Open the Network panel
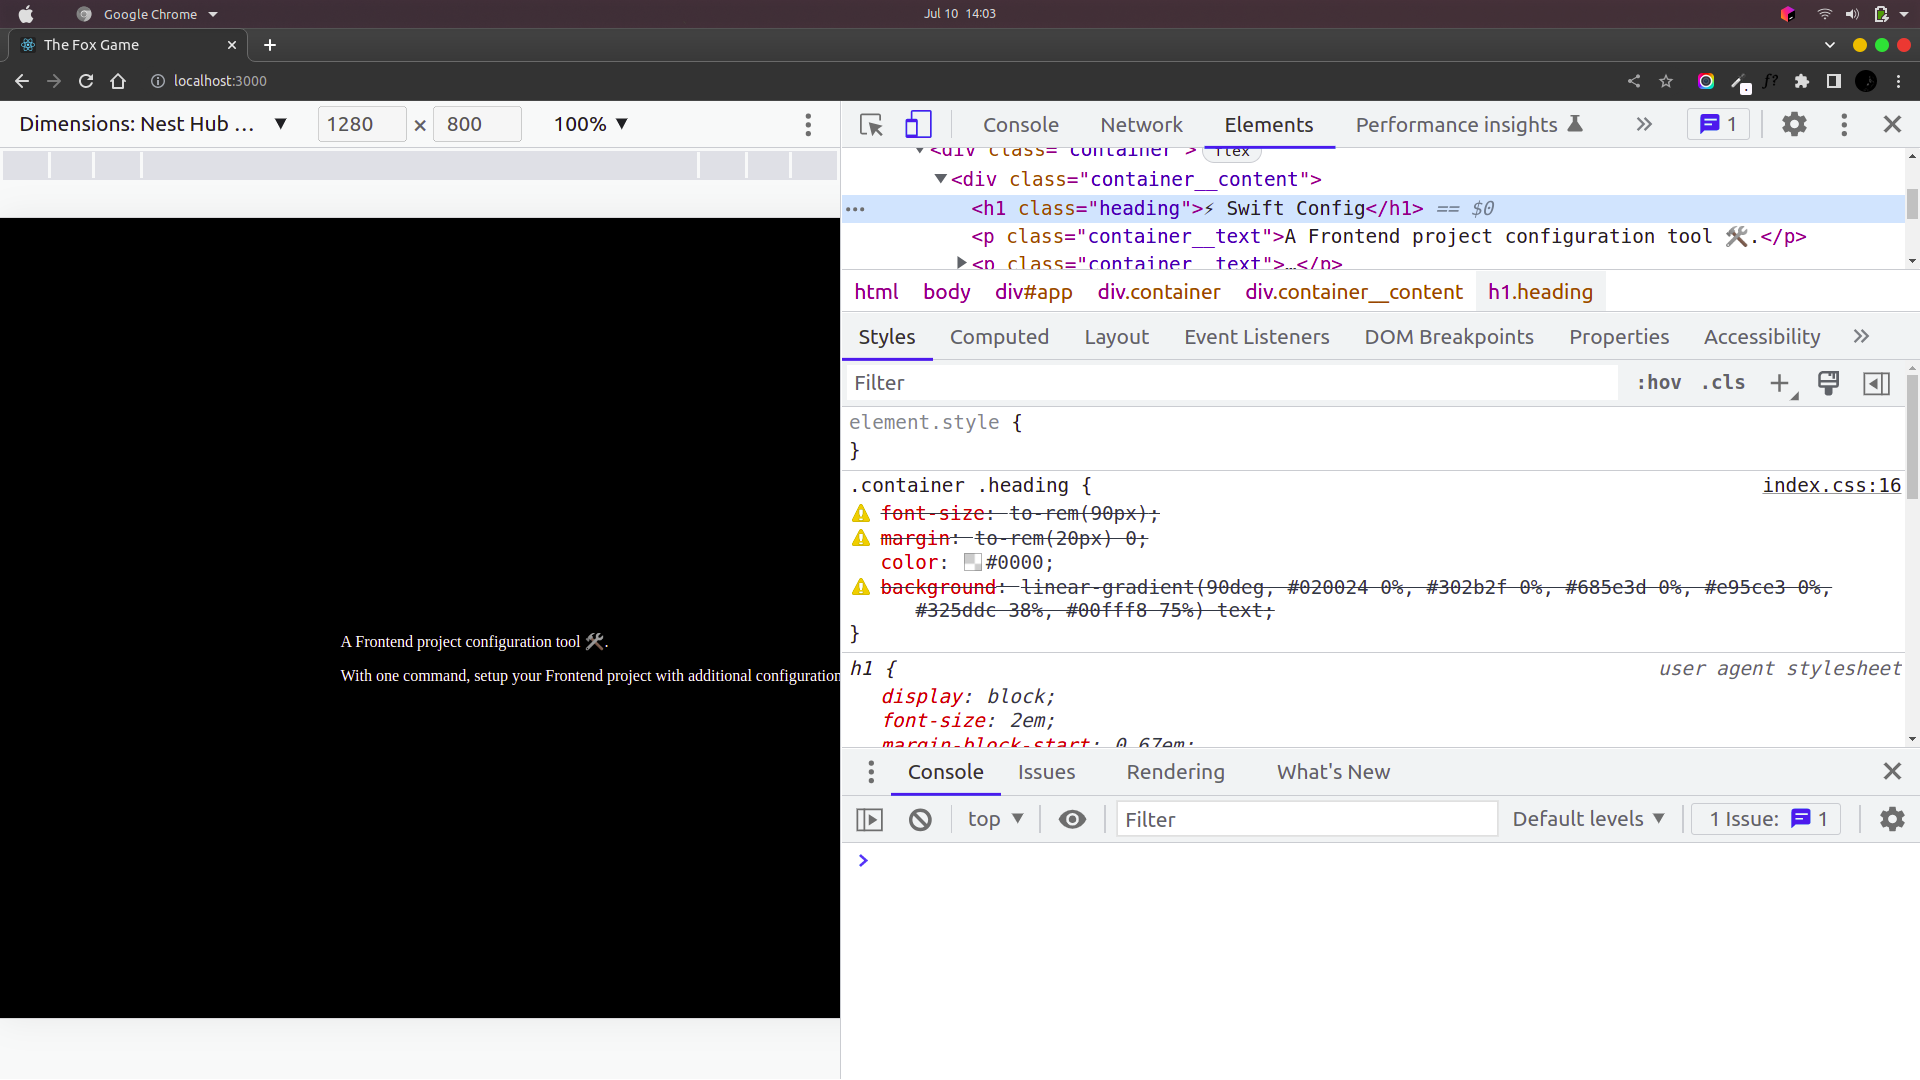The width and height of the screenshot is (1920, 1080). [1141, 124]
